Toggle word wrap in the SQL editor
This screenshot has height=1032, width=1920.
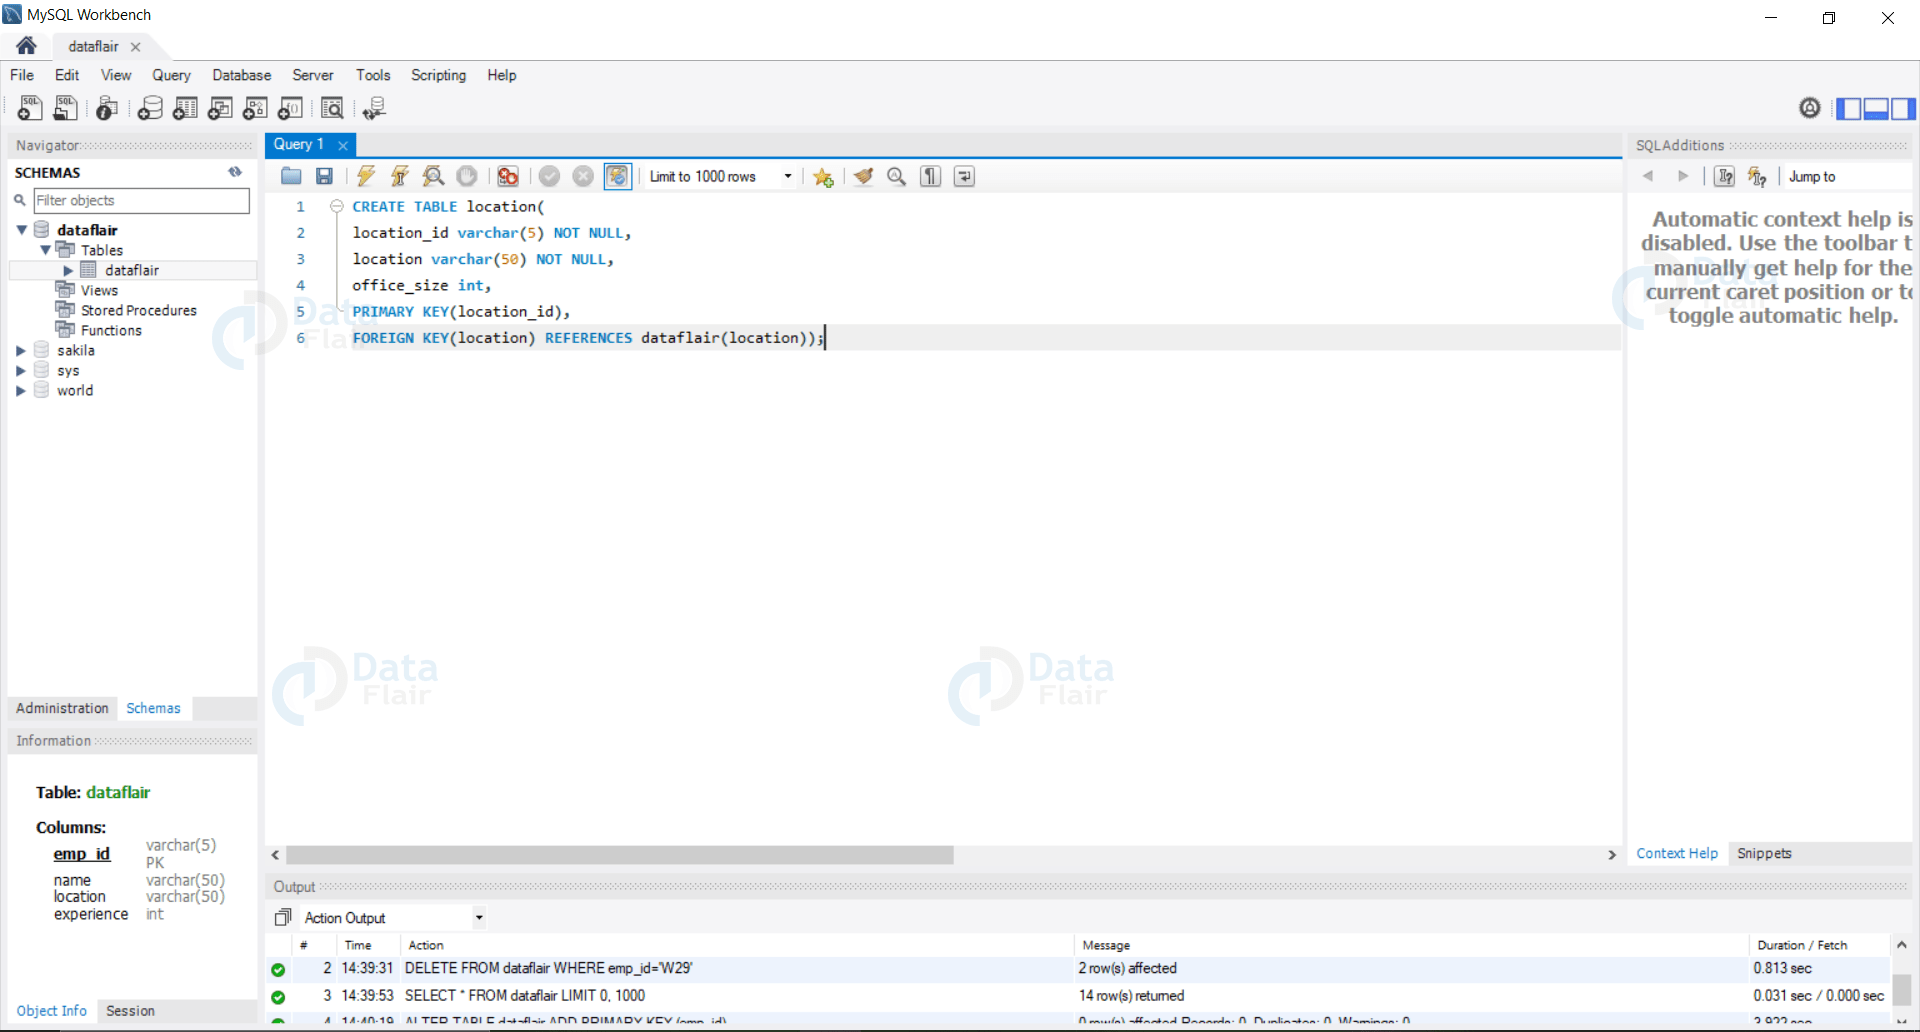(x=963, y=176)
